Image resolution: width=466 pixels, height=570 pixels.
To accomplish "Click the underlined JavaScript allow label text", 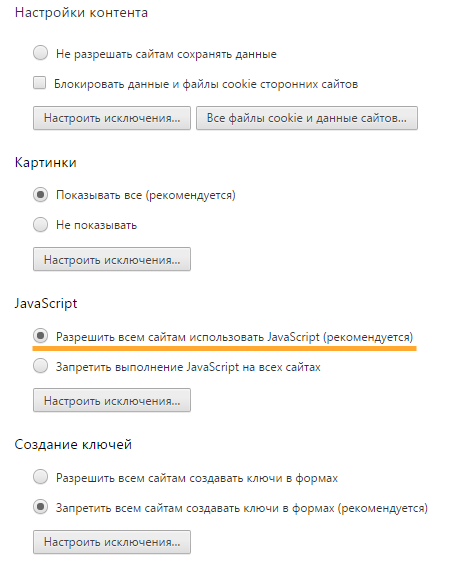I will (234, 337).
